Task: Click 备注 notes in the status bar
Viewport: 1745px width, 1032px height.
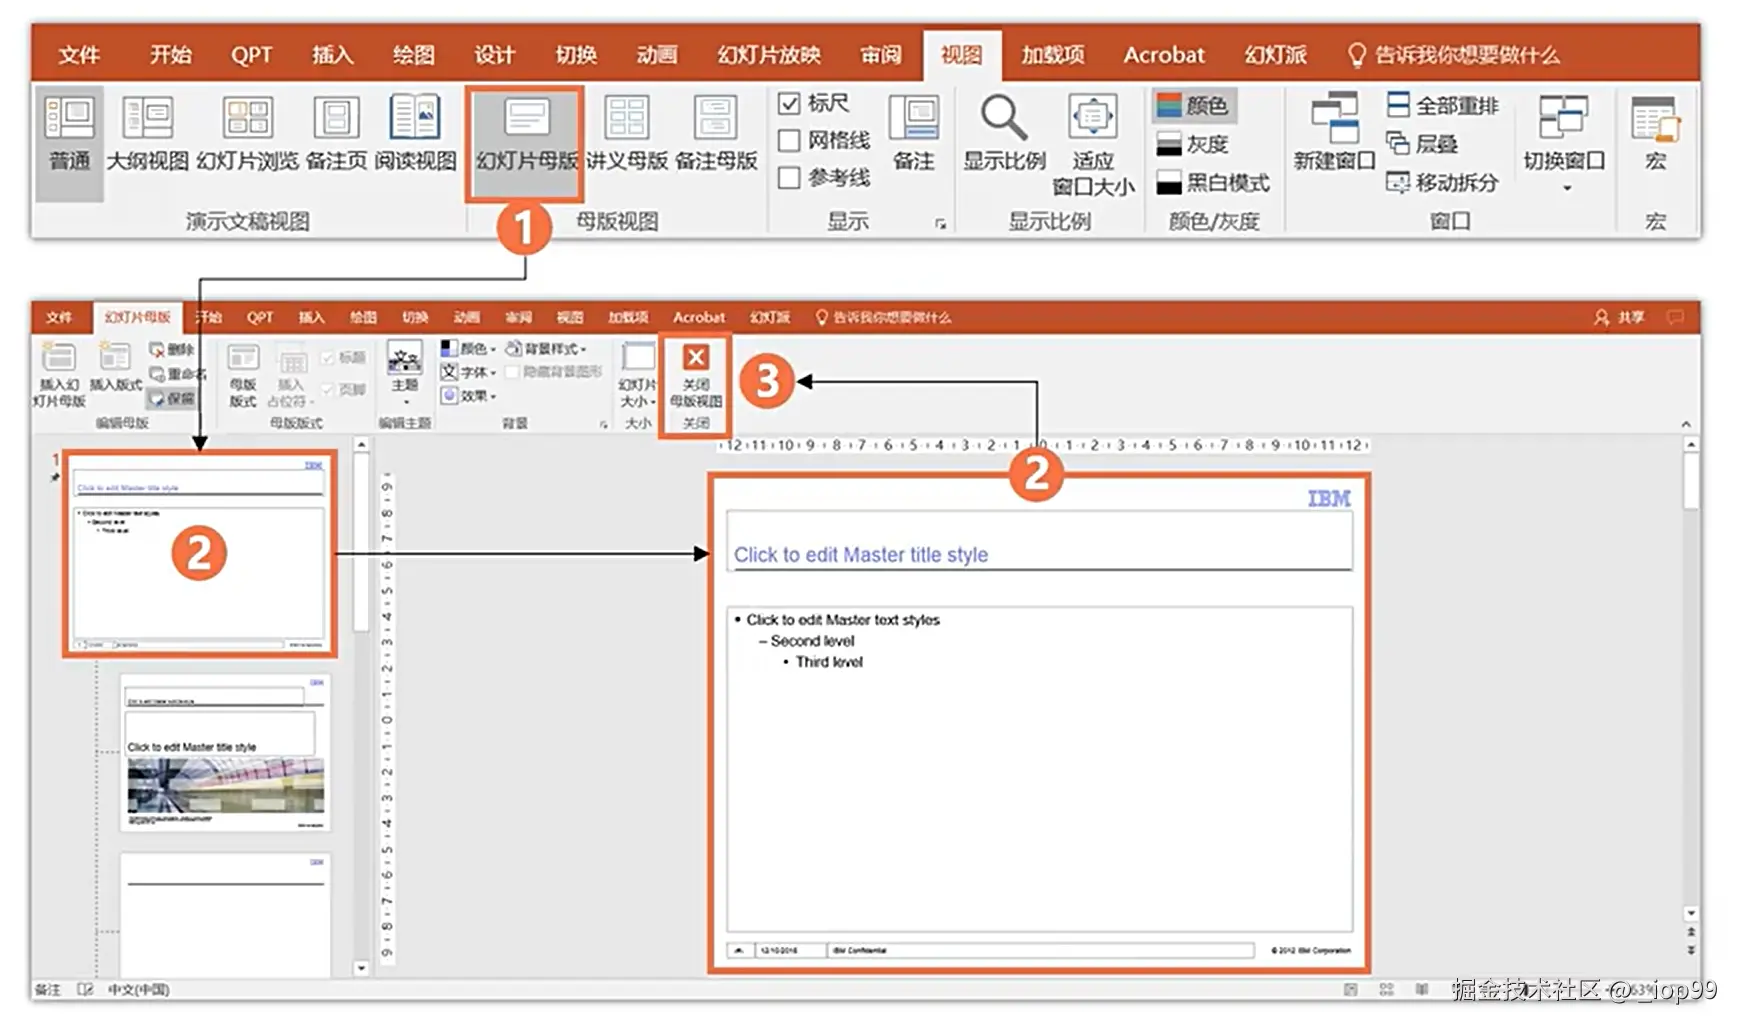Action: (48, 990)
